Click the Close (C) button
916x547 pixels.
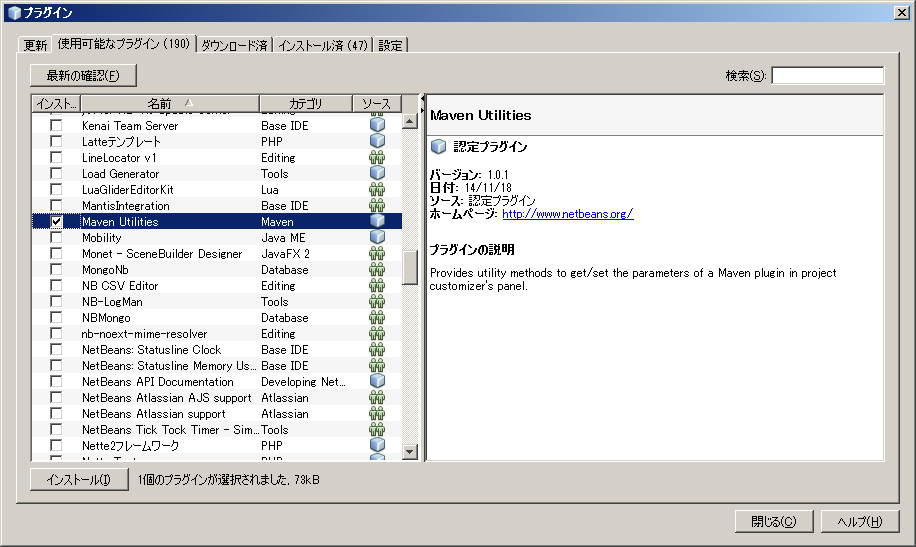click(773, 521)
